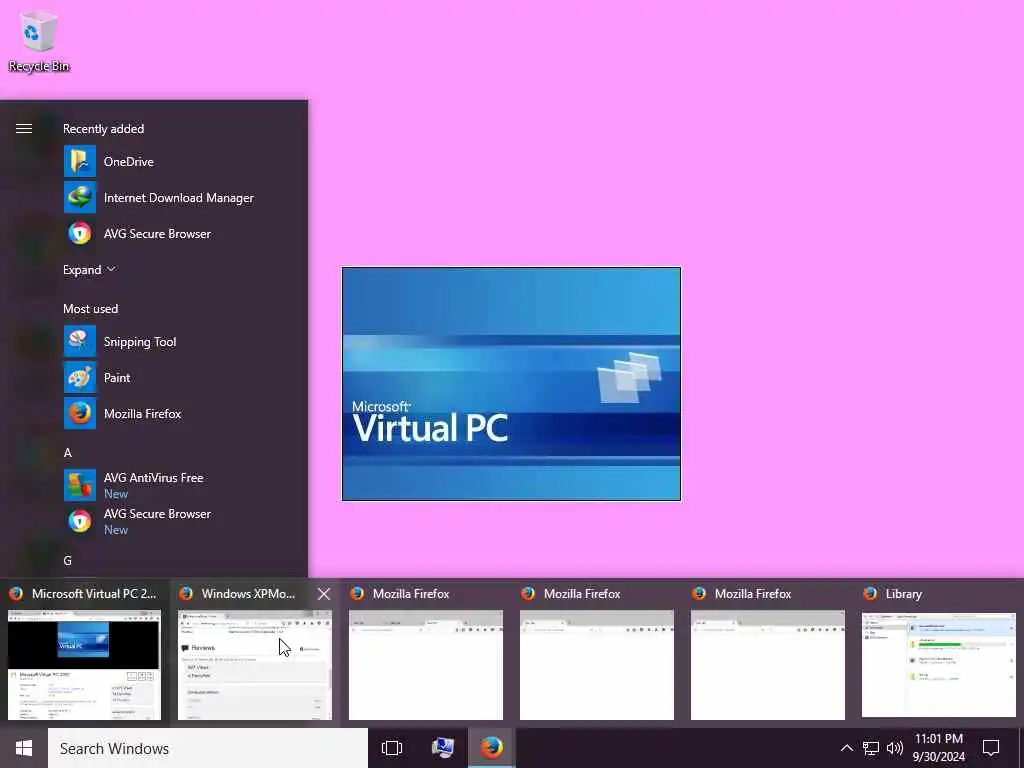Click the Most used heading
The image size is (1024, 768).
pos(91,309)
